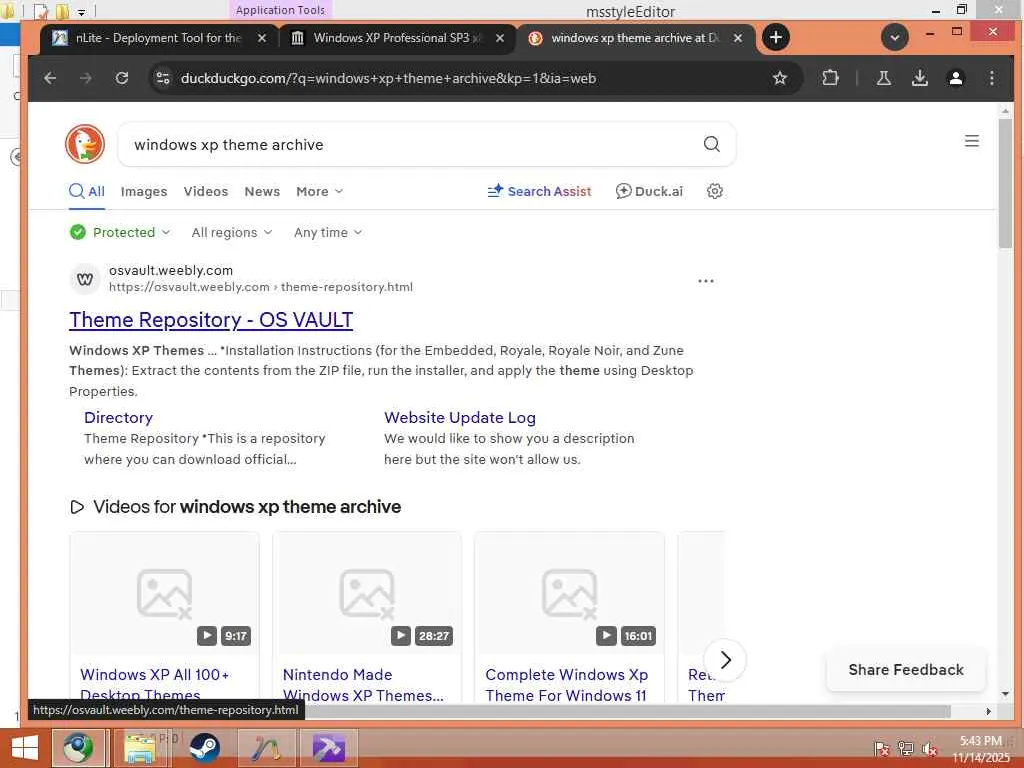Open the msstyleEditor hammer taskbar icon
The image size is (1024, 768).
pyautogui.click(x=328, y=748)
